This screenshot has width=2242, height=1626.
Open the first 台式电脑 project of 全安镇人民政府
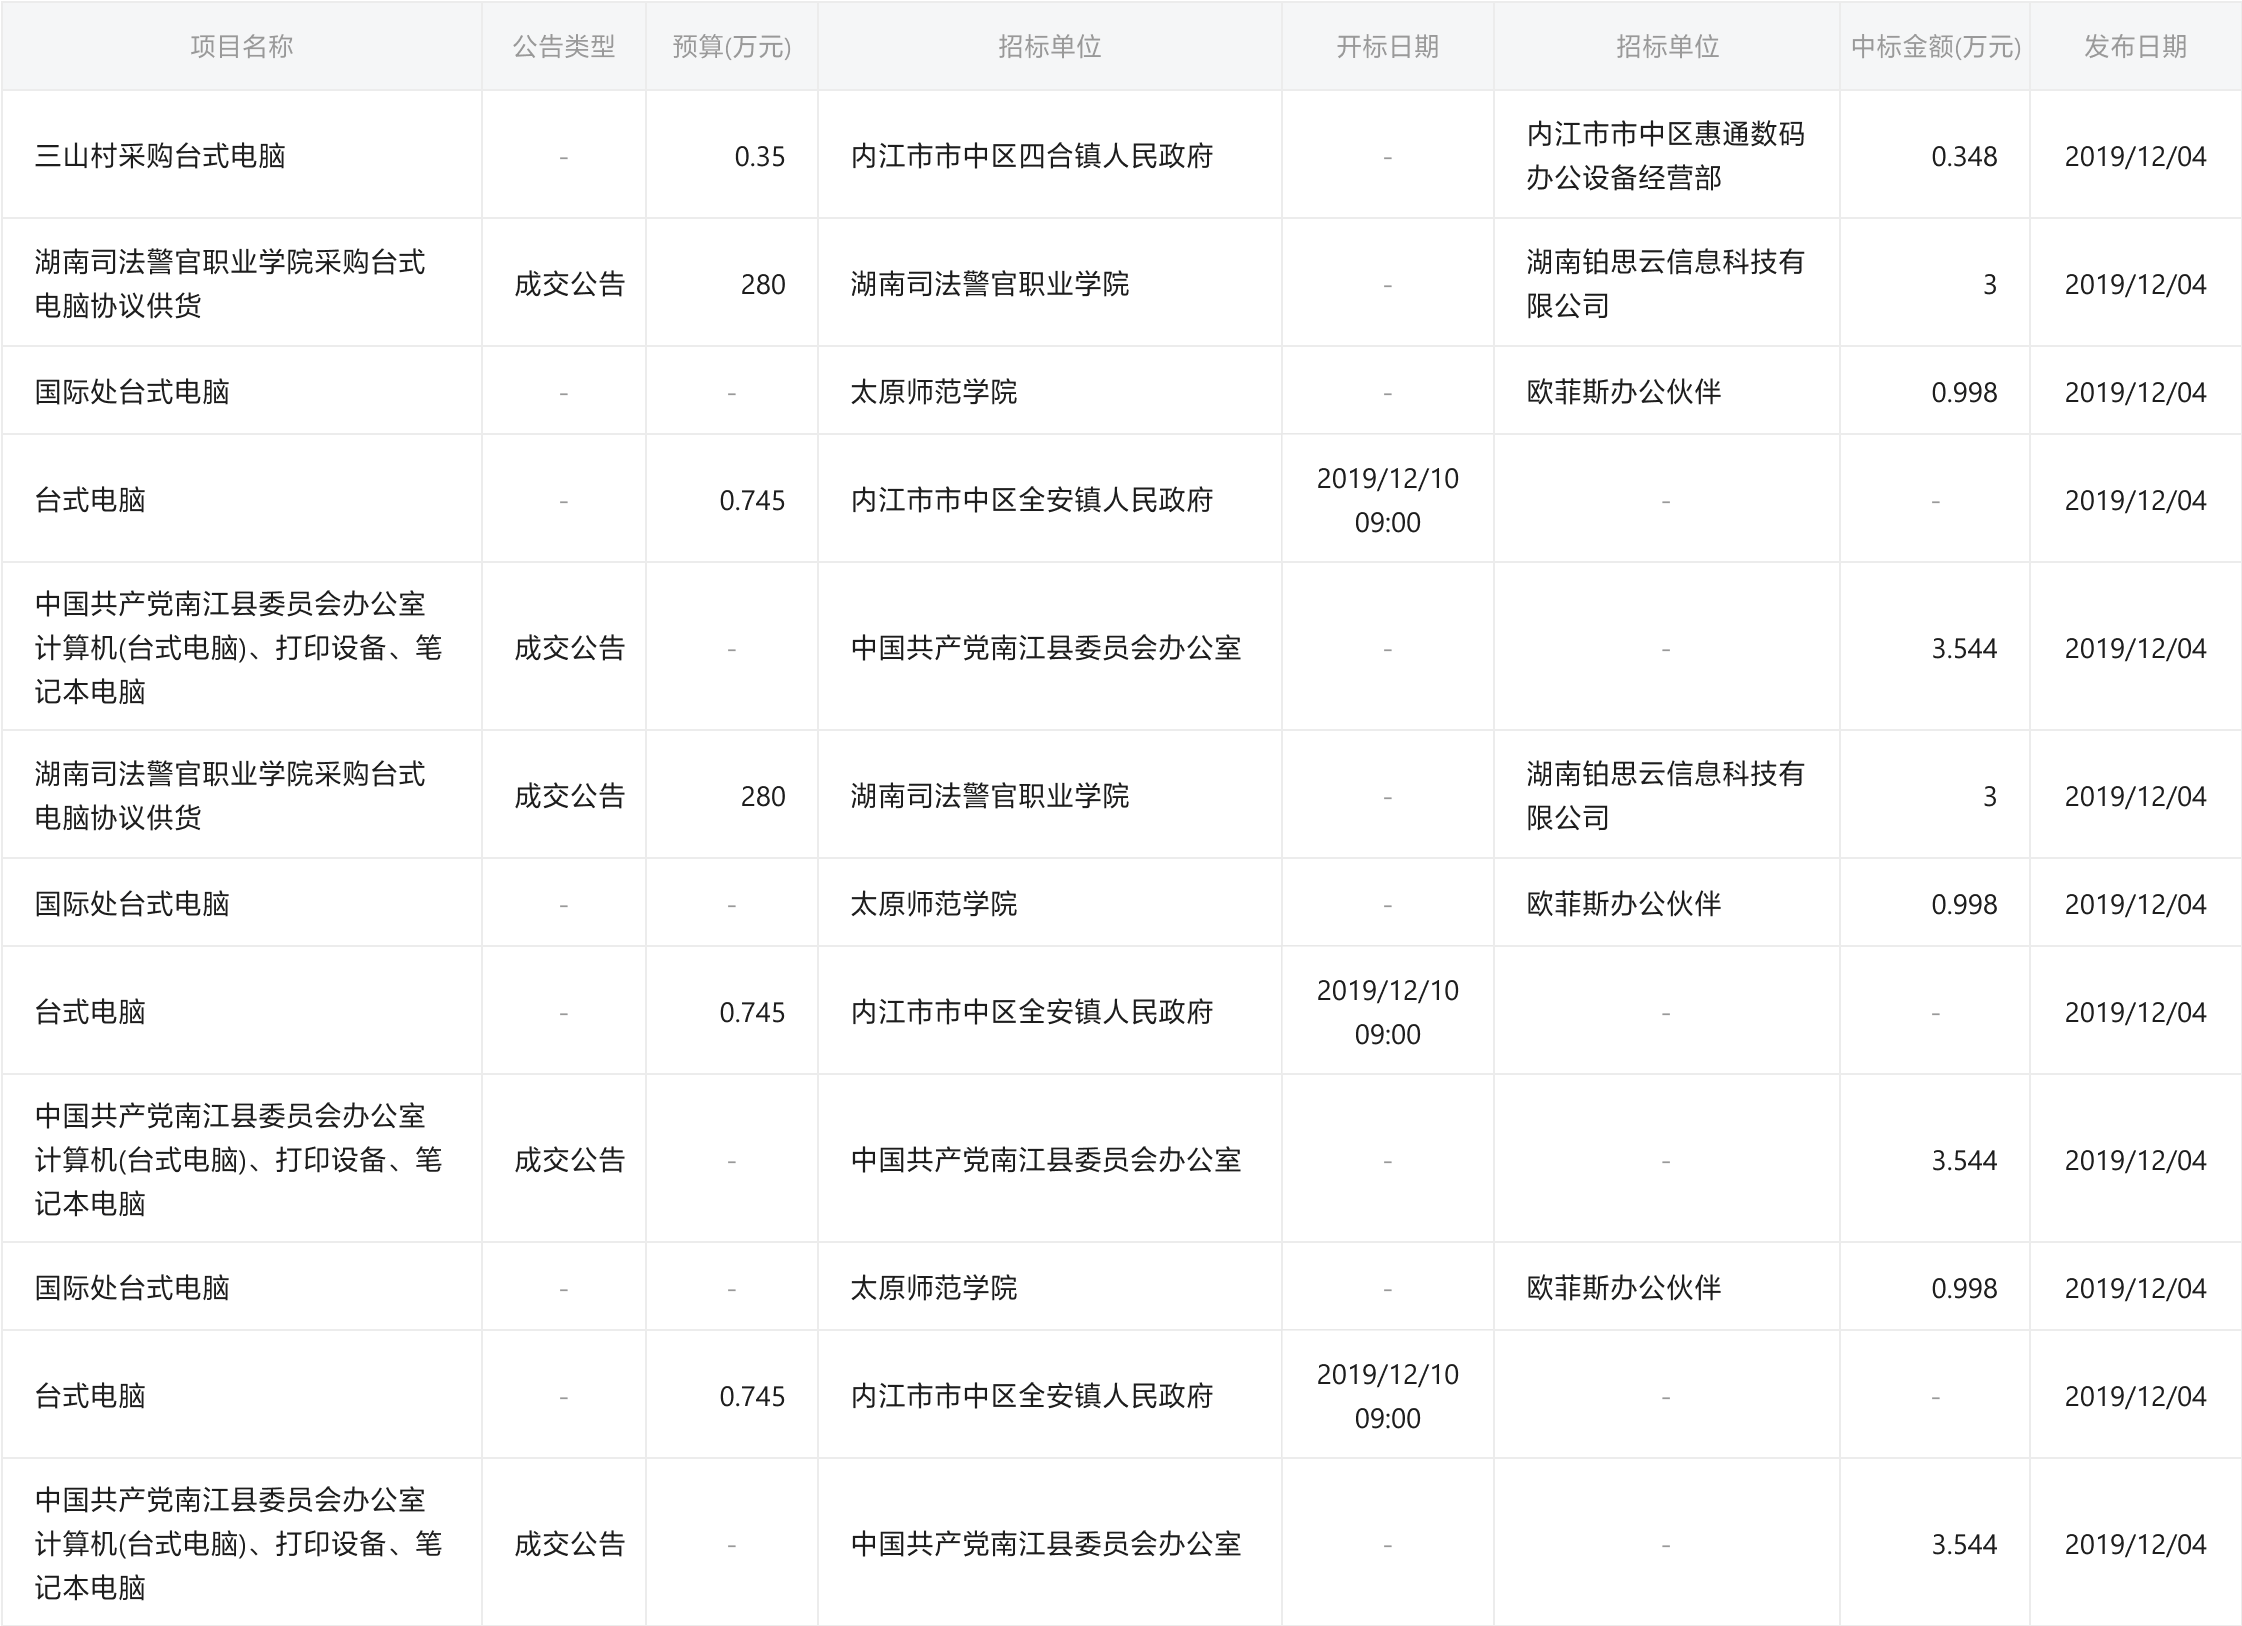point(90,500)
